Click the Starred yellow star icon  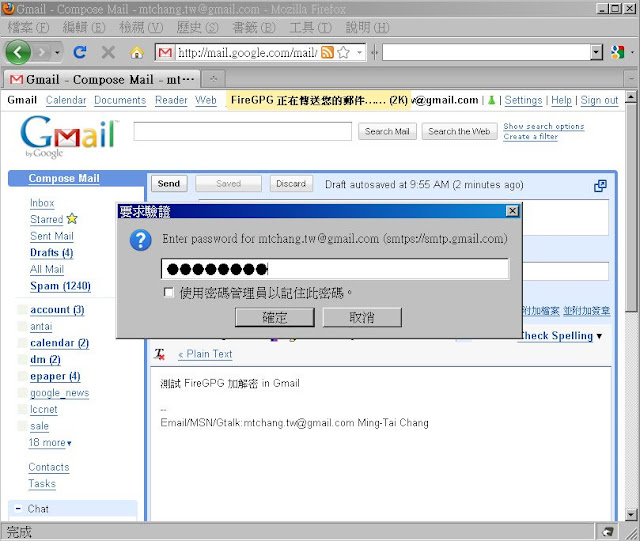(72, 218)
